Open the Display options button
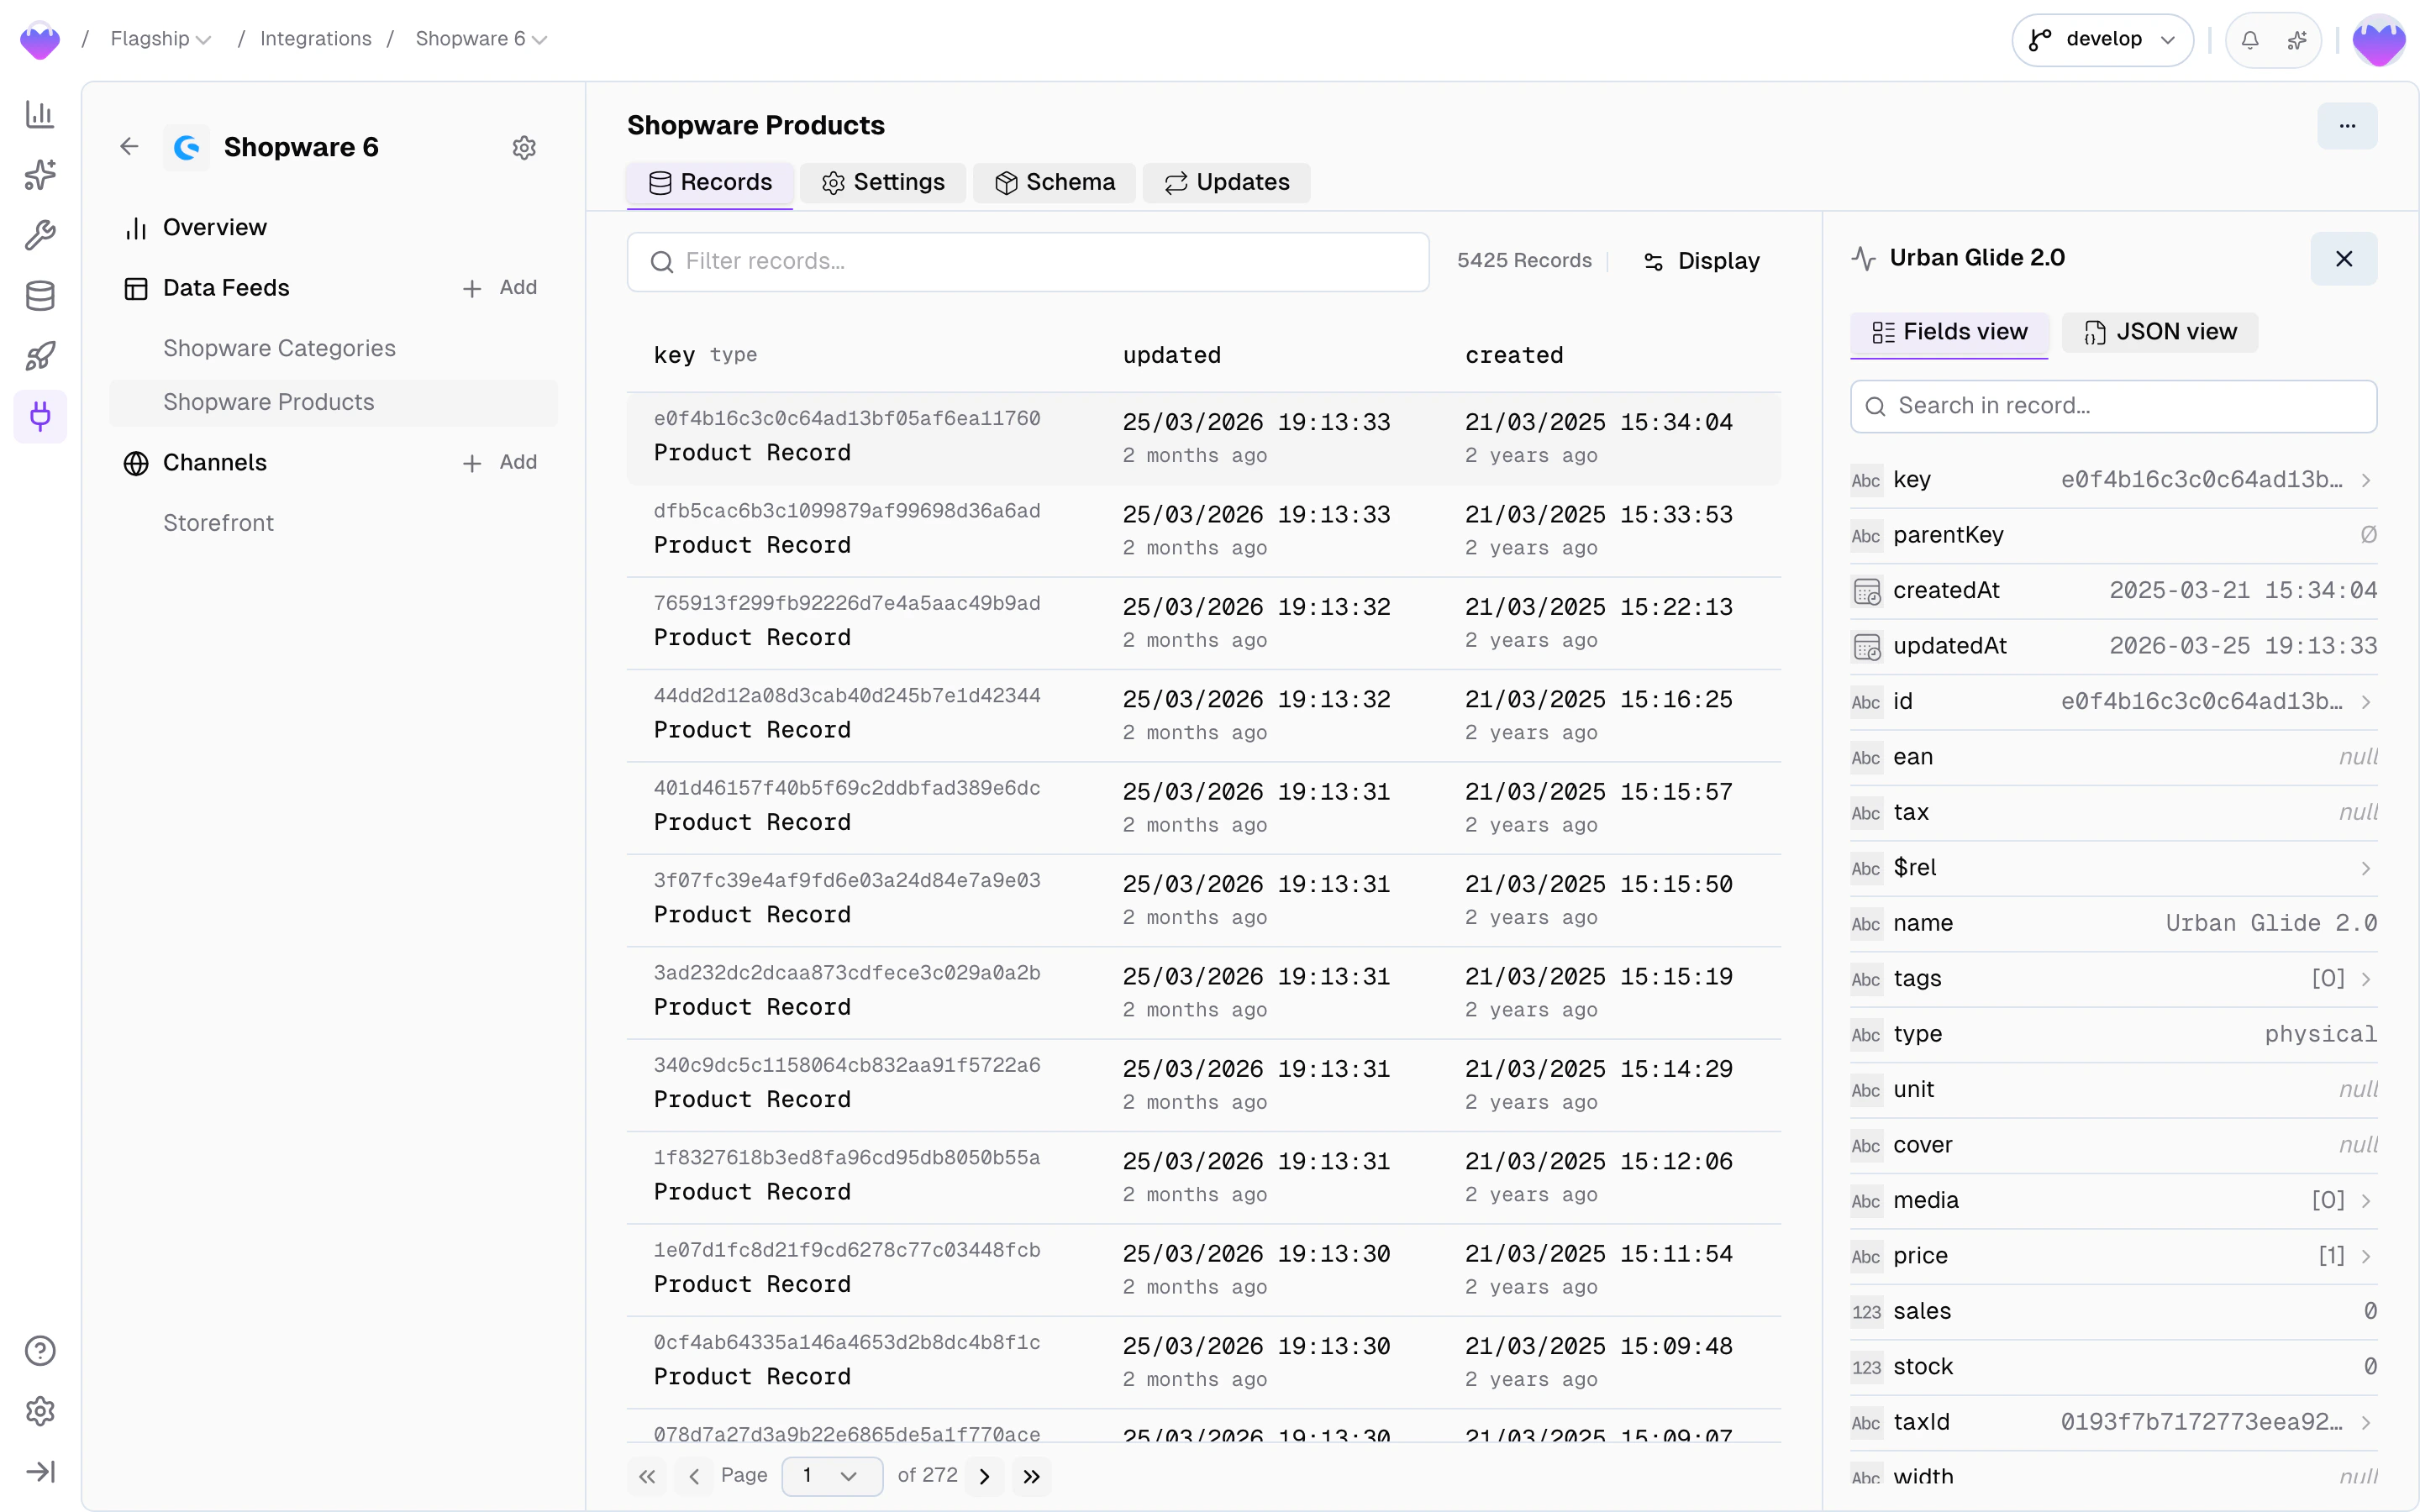The width and height of the screenshot is (2420, 1512). (x=1701, y=261)
